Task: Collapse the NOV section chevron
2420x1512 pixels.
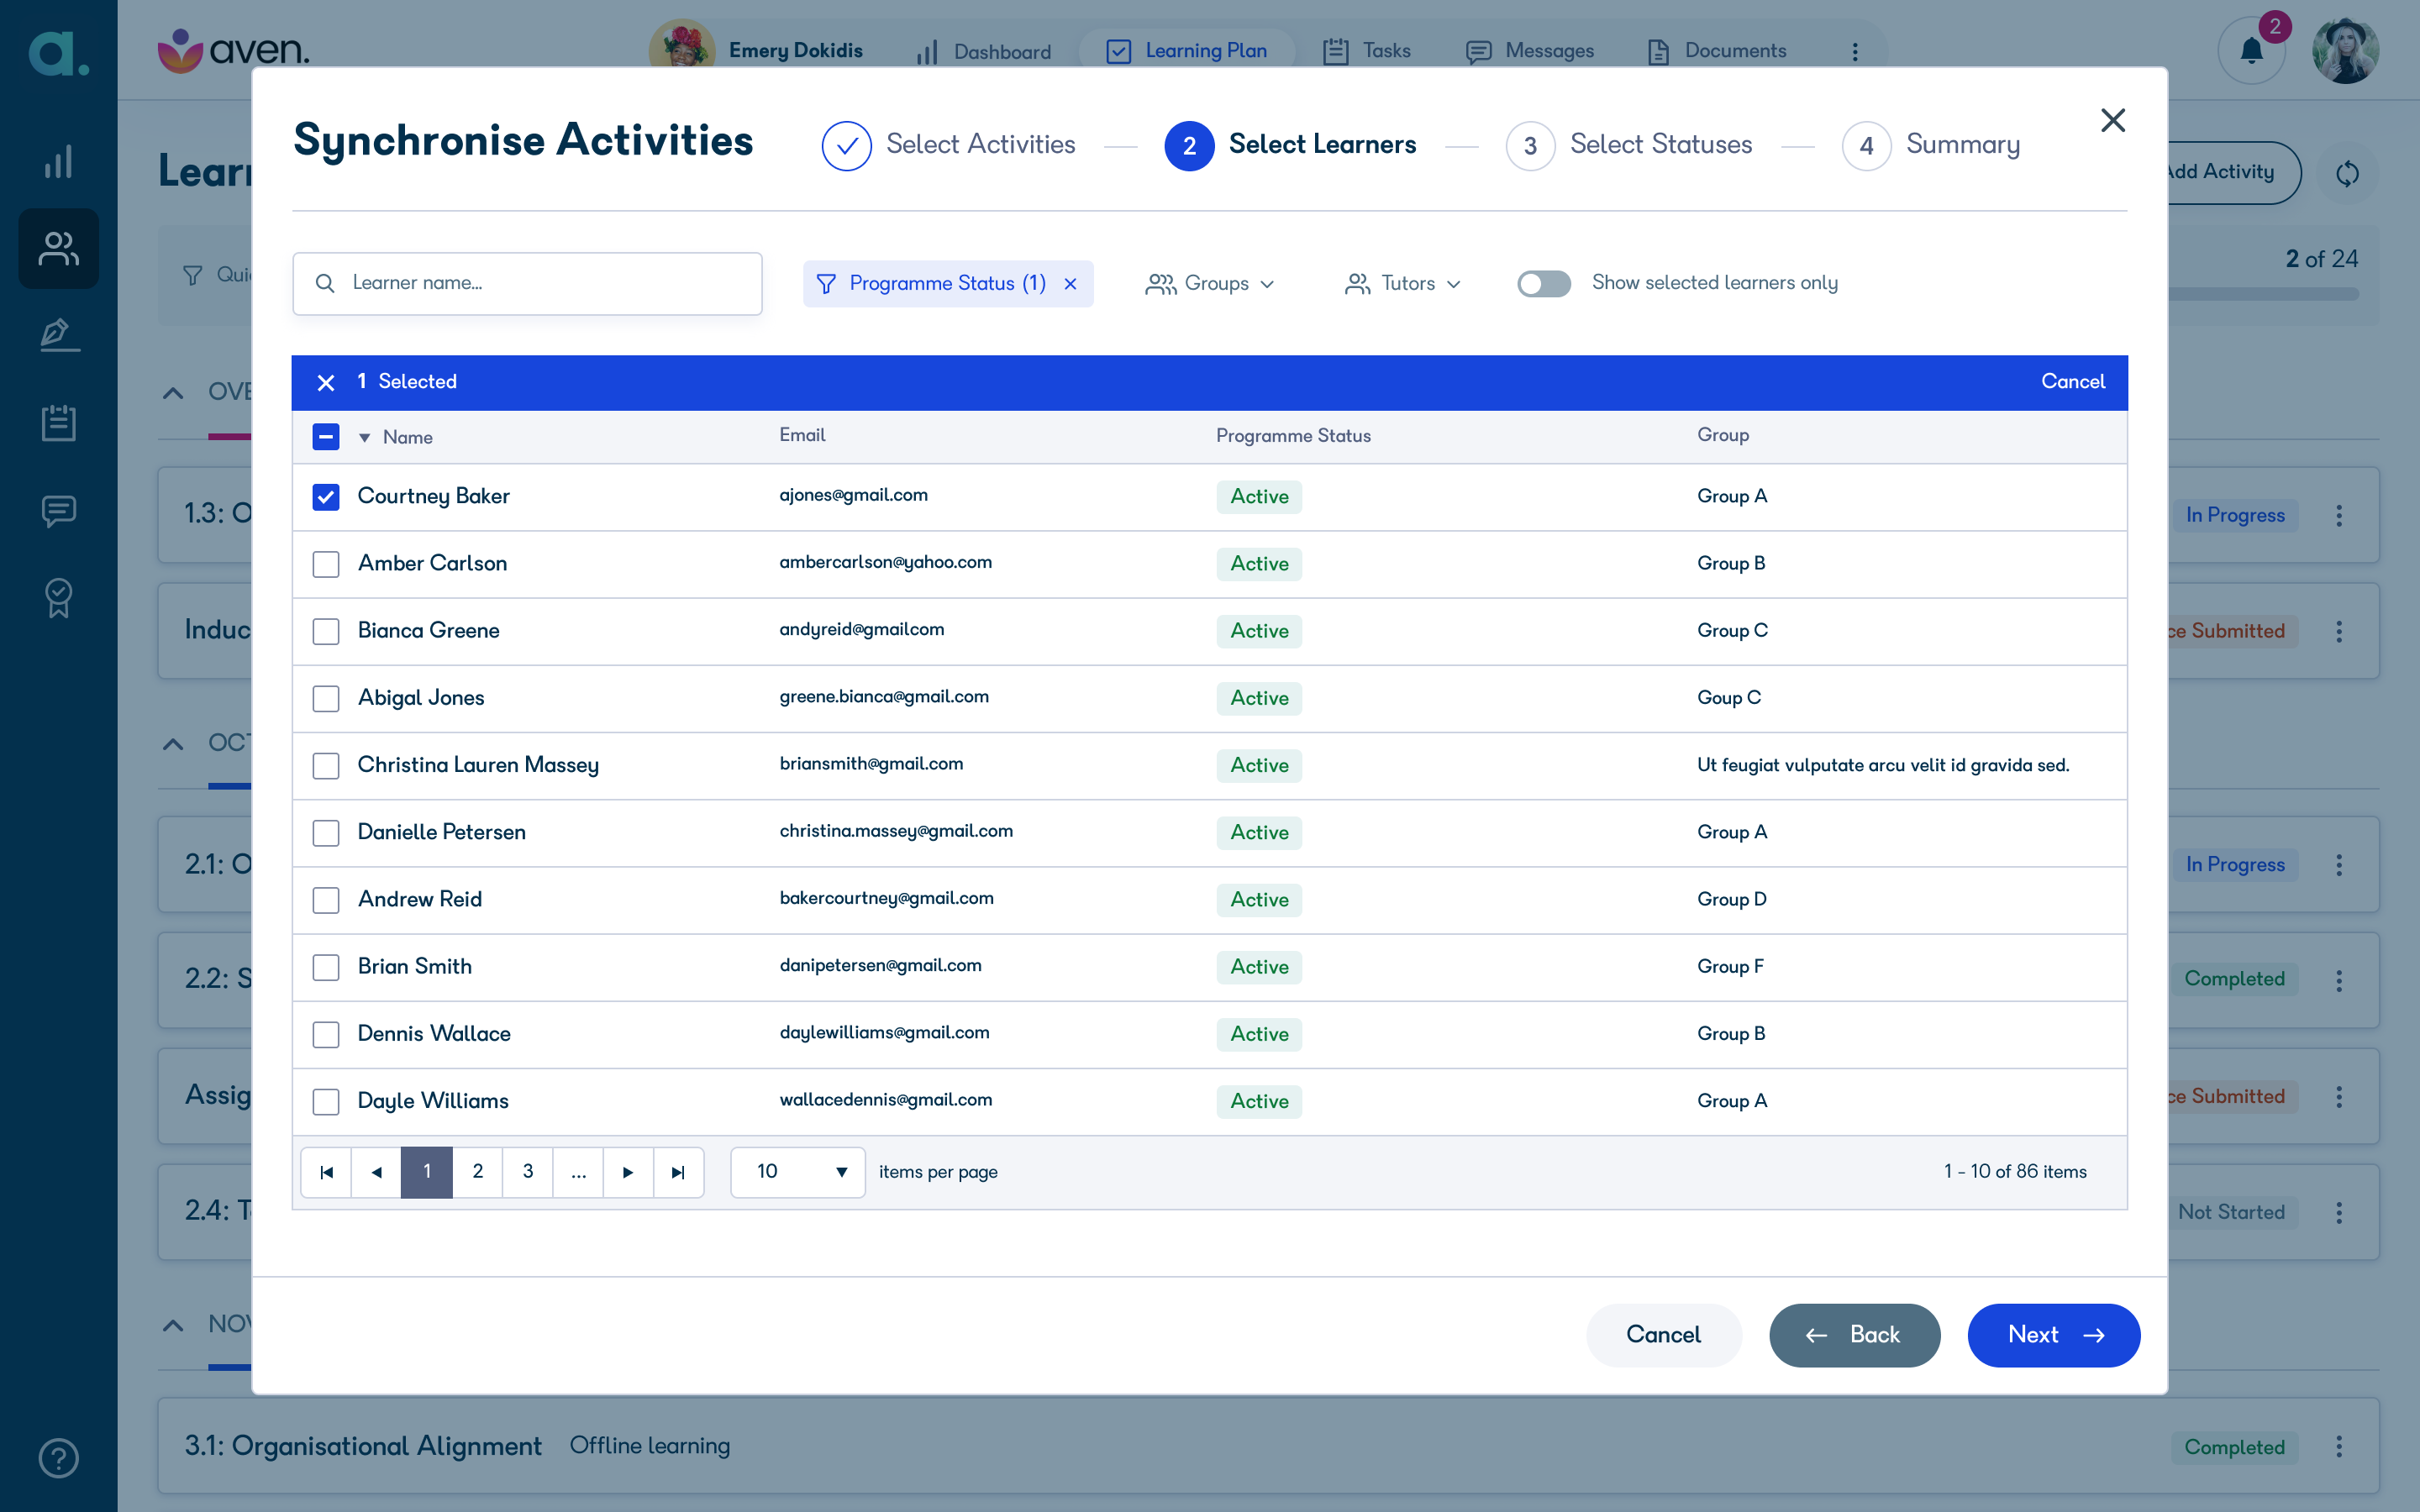Action: 173,1325
